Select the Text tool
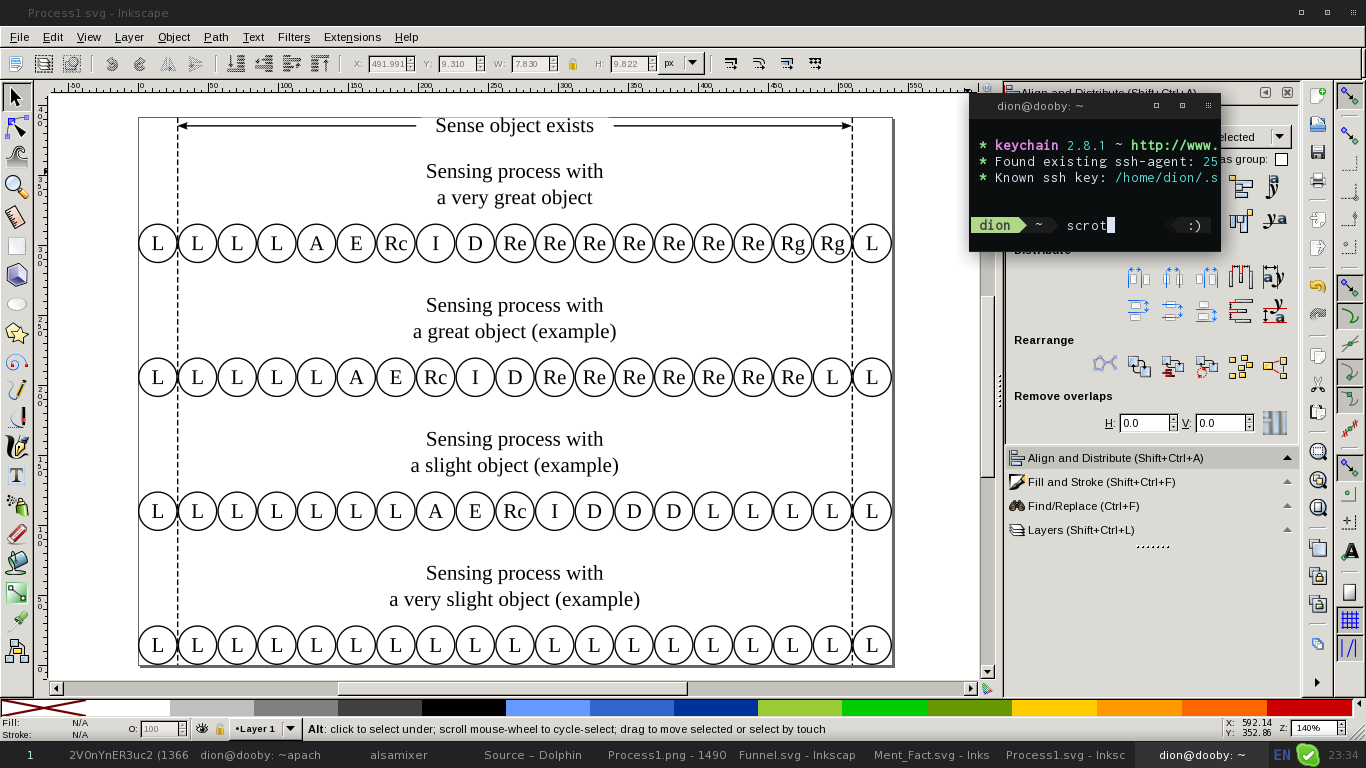 click(16, 476)
